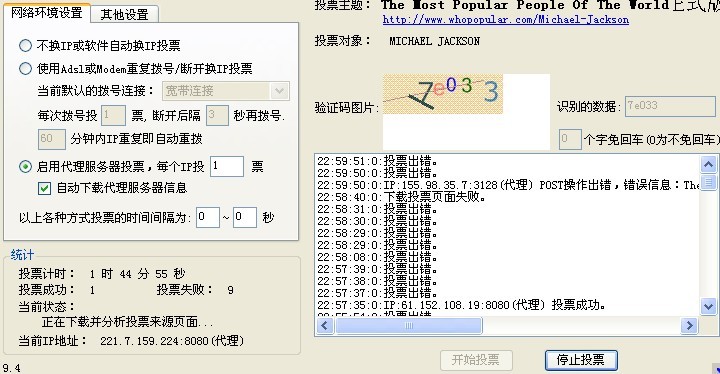720x374 pixels.
Task: Click the log scroll down arrow
Action: point(708,306)
